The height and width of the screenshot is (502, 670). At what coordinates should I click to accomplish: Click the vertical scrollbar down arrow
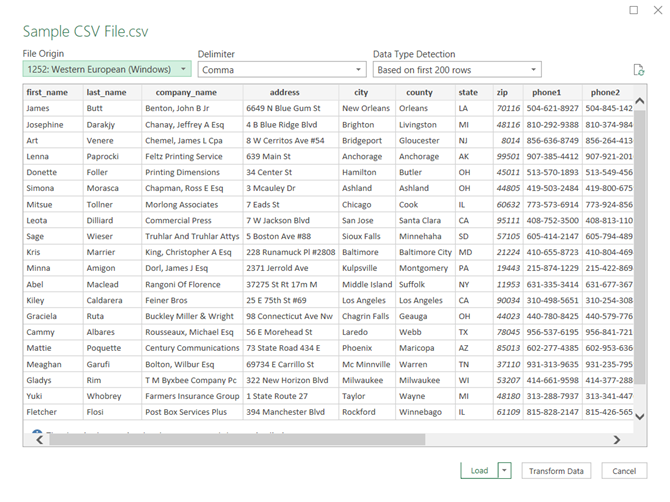640,417
